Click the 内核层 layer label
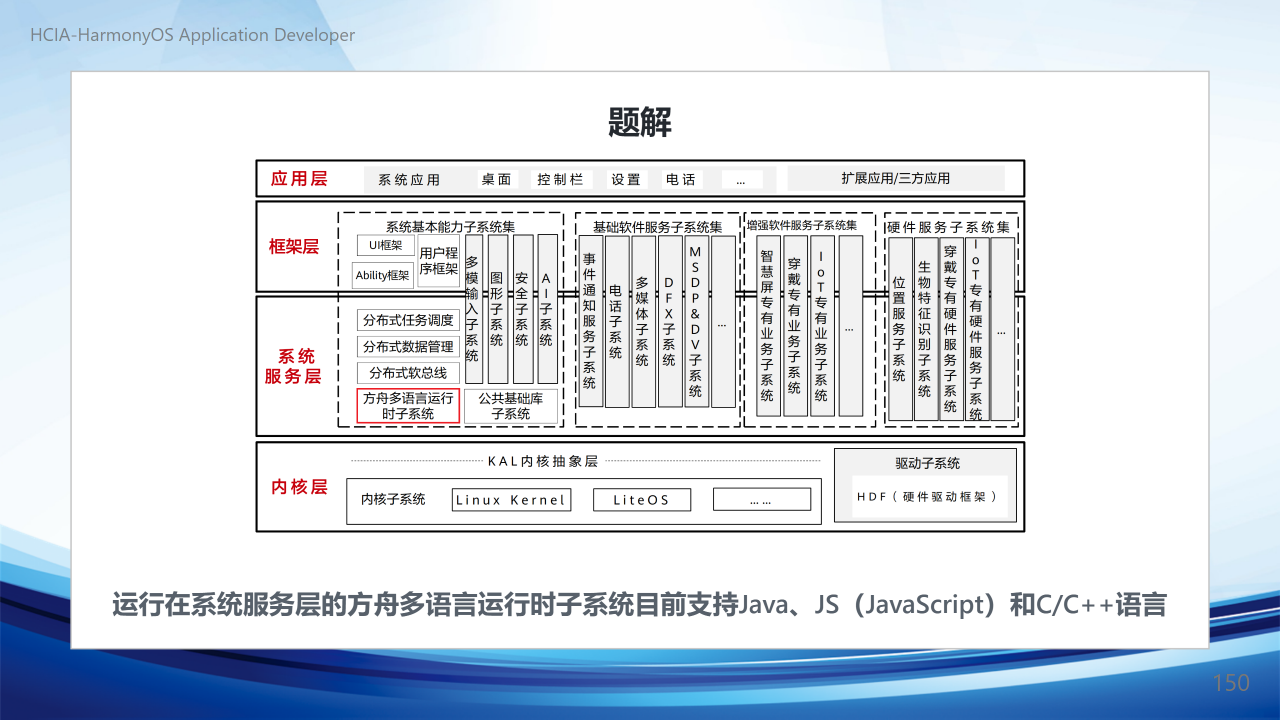 [299, 487]
